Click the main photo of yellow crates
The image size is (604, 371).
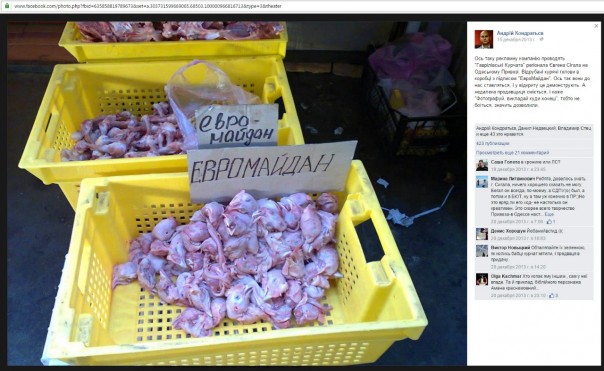click(x=237, y=193)
